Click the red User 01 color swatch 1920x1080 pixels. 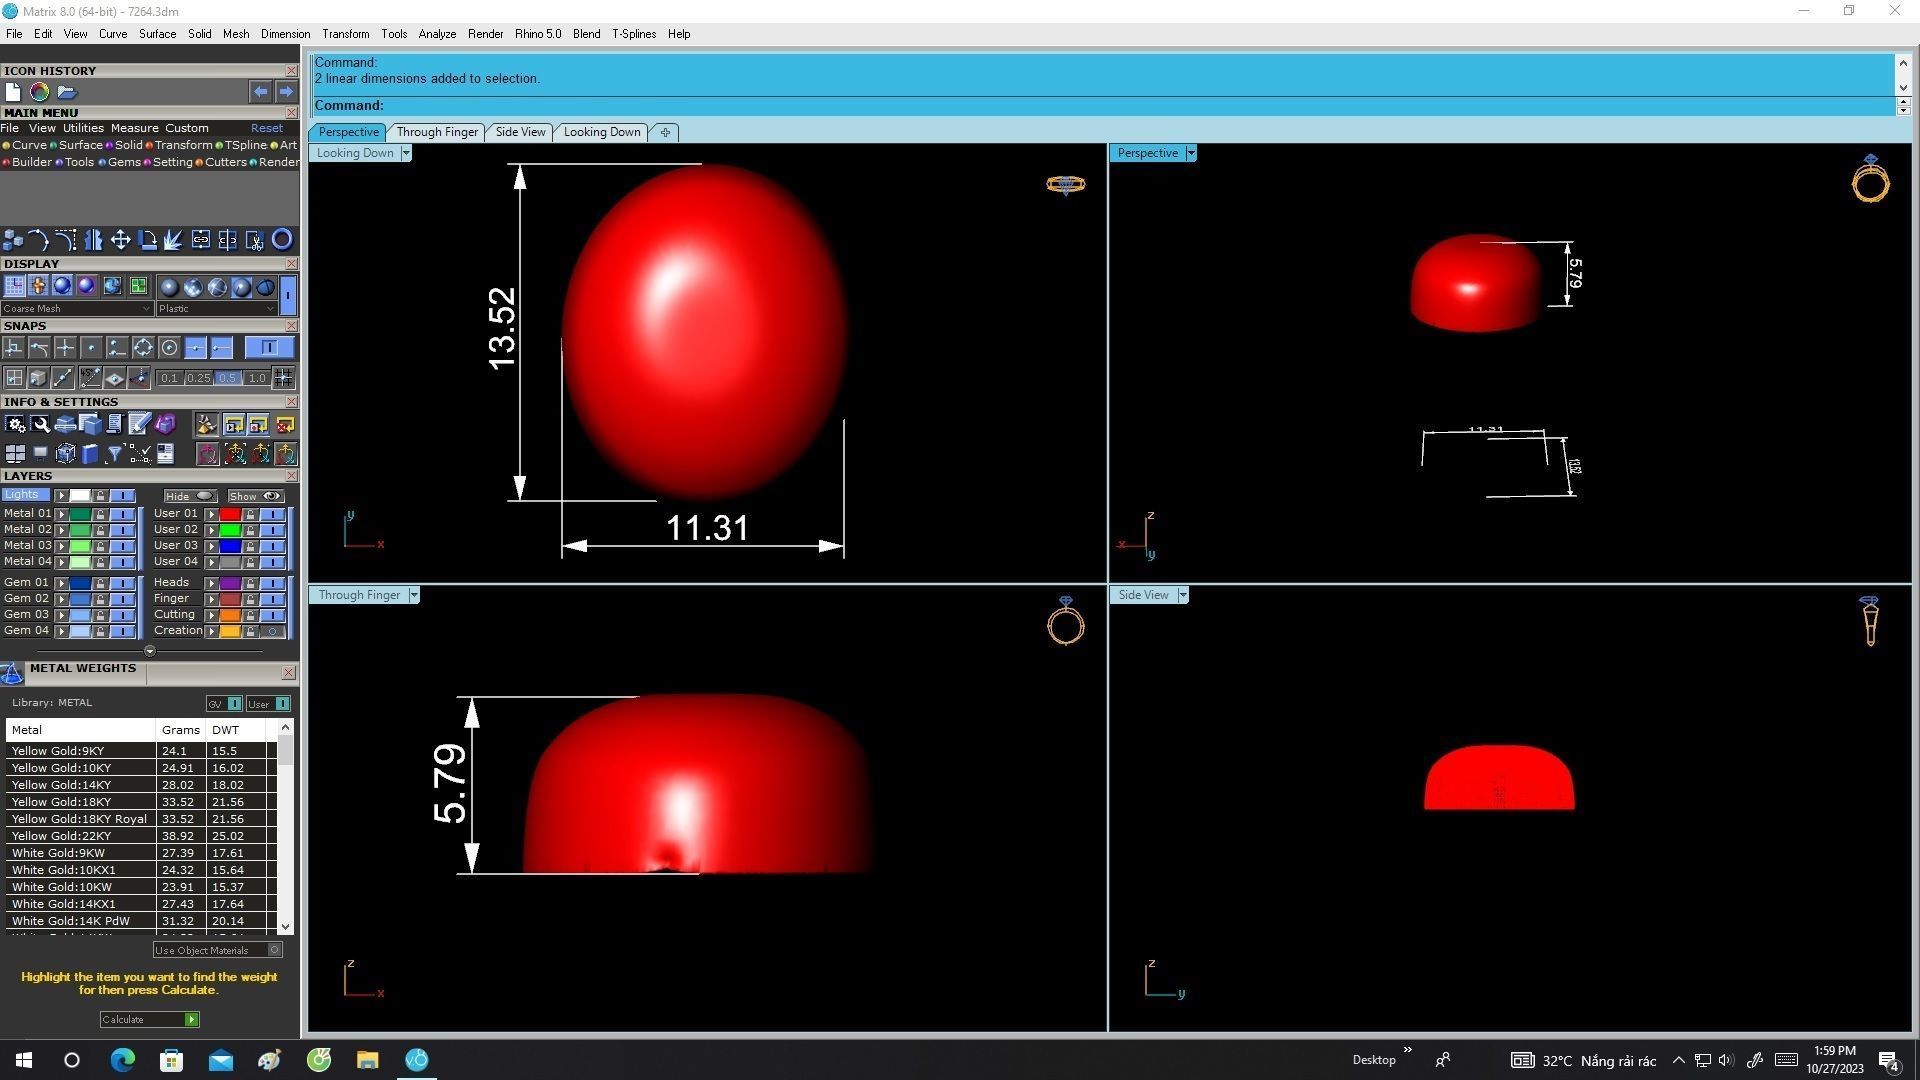(230, 514)
